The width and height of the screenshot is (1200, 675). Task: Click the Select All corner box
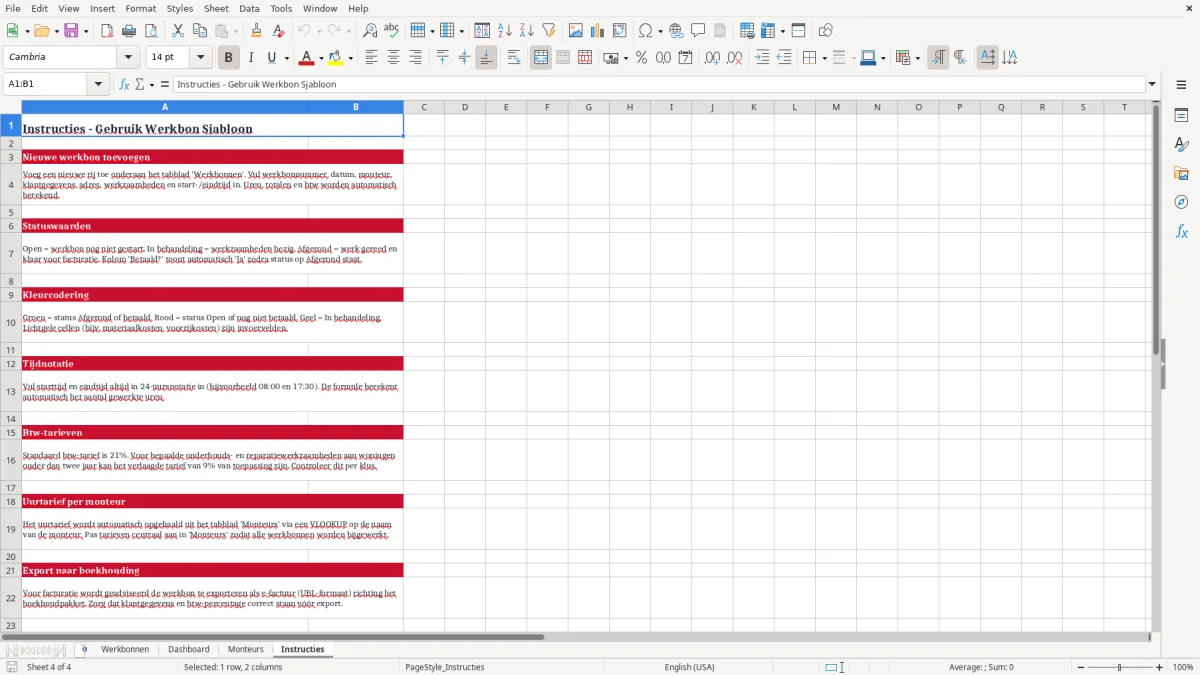[11, 107]
